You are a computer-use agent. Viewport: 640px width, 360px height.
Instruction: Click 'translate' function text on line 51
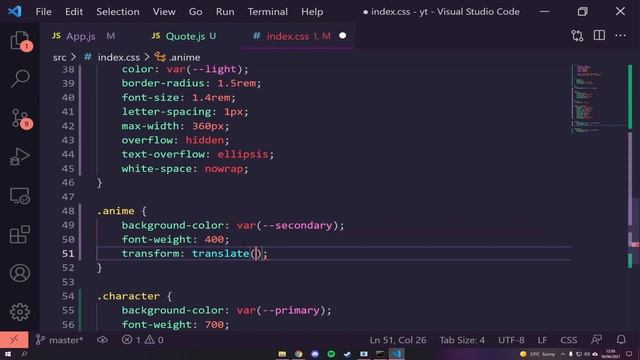pos(220,253)
